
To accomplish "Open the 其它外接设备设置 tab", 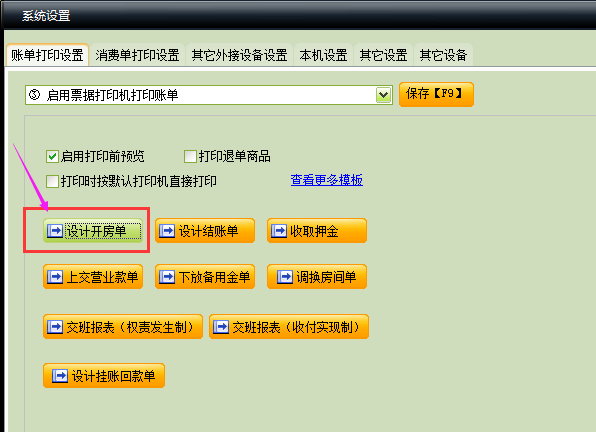I will pyautogui.click(x=239, y=55).
